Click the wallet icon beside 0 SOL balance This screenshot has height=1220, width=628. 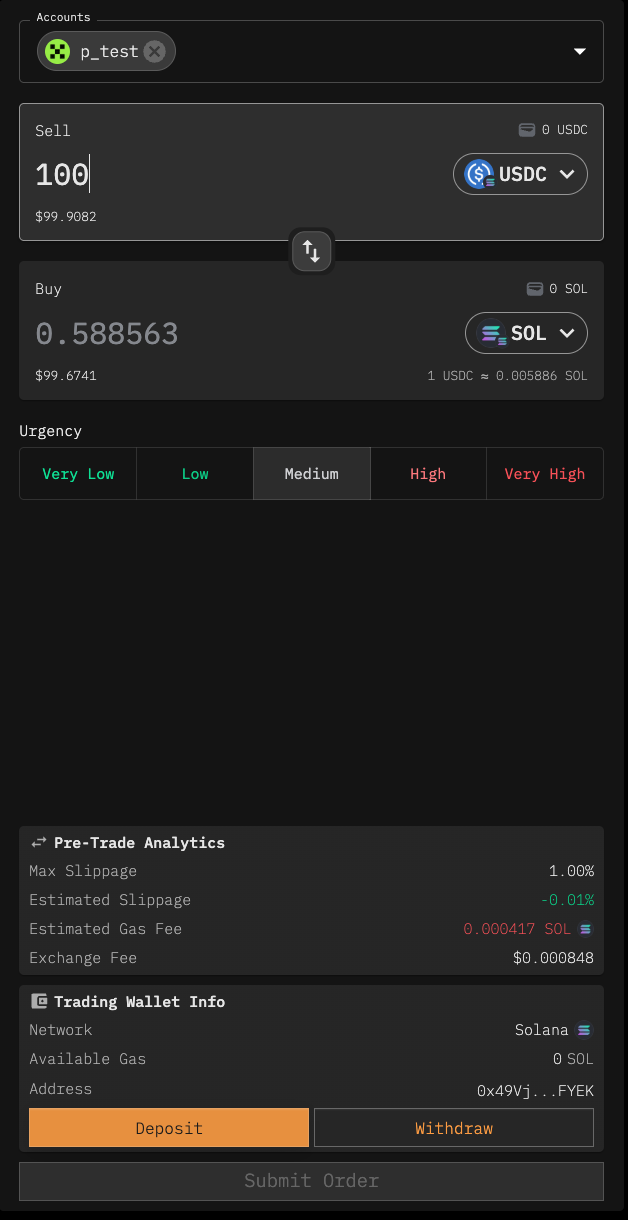(x=535, y=289)
